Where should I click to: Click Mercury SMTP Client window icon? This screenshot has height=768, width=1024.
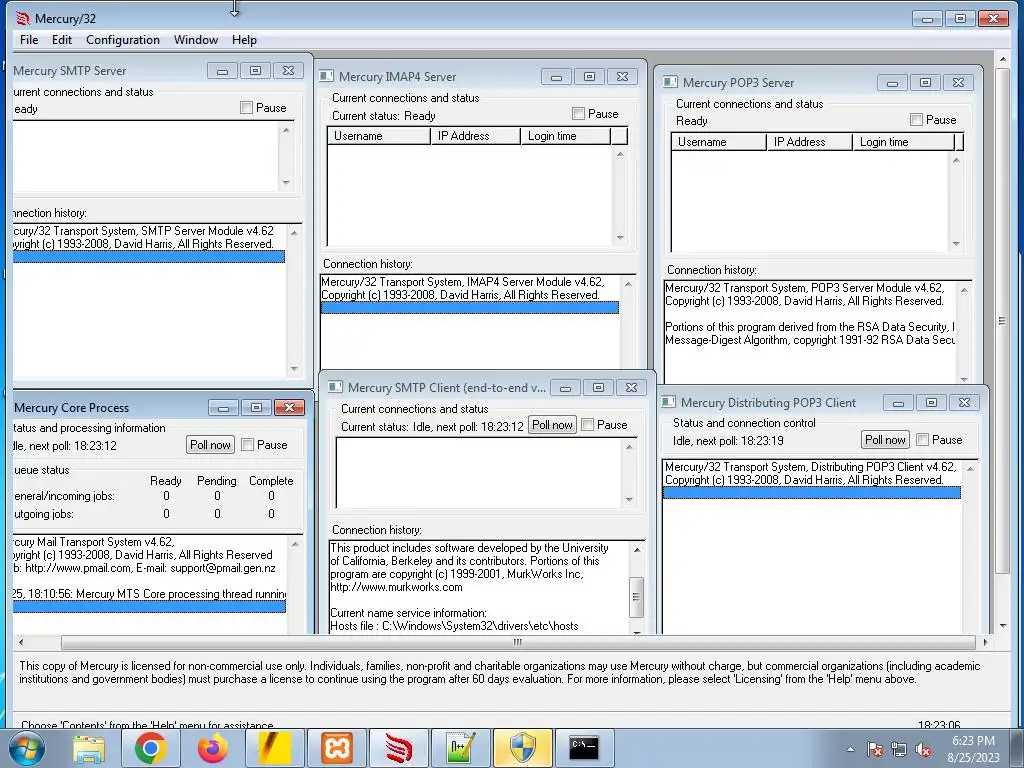(335, 387)
